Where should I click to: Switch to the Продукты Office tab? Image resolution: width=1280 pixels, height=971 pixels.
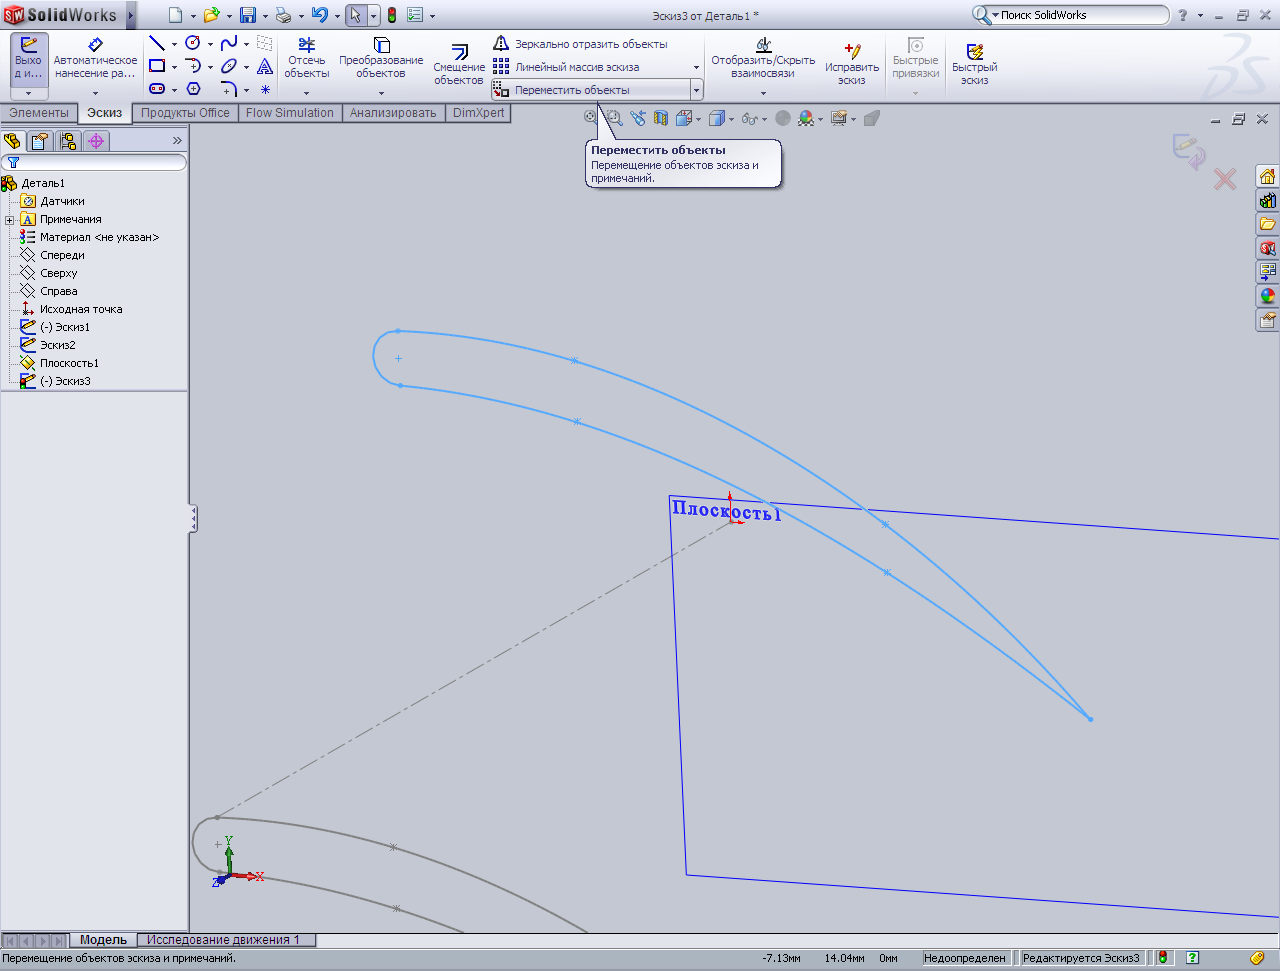(x=185, y=113)
